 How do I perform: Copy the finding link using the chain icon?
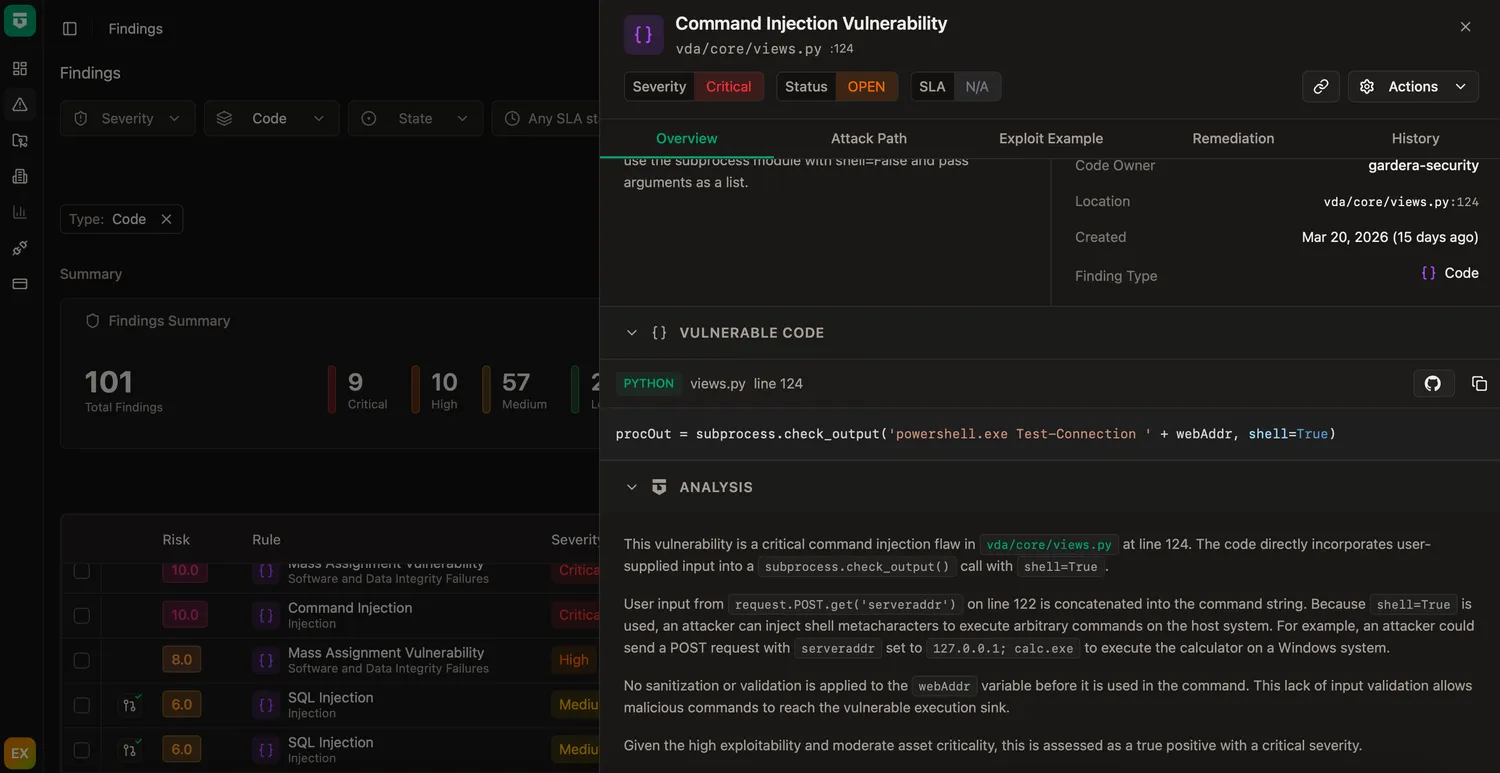coord(1321,87)
